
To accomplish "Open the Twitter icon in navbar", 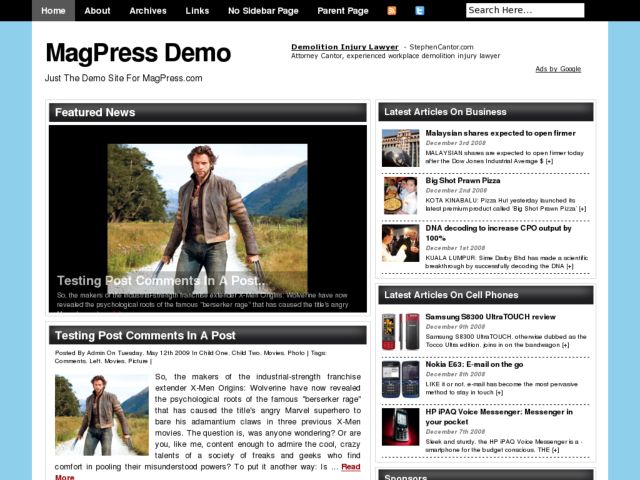I will click(420, 11).
